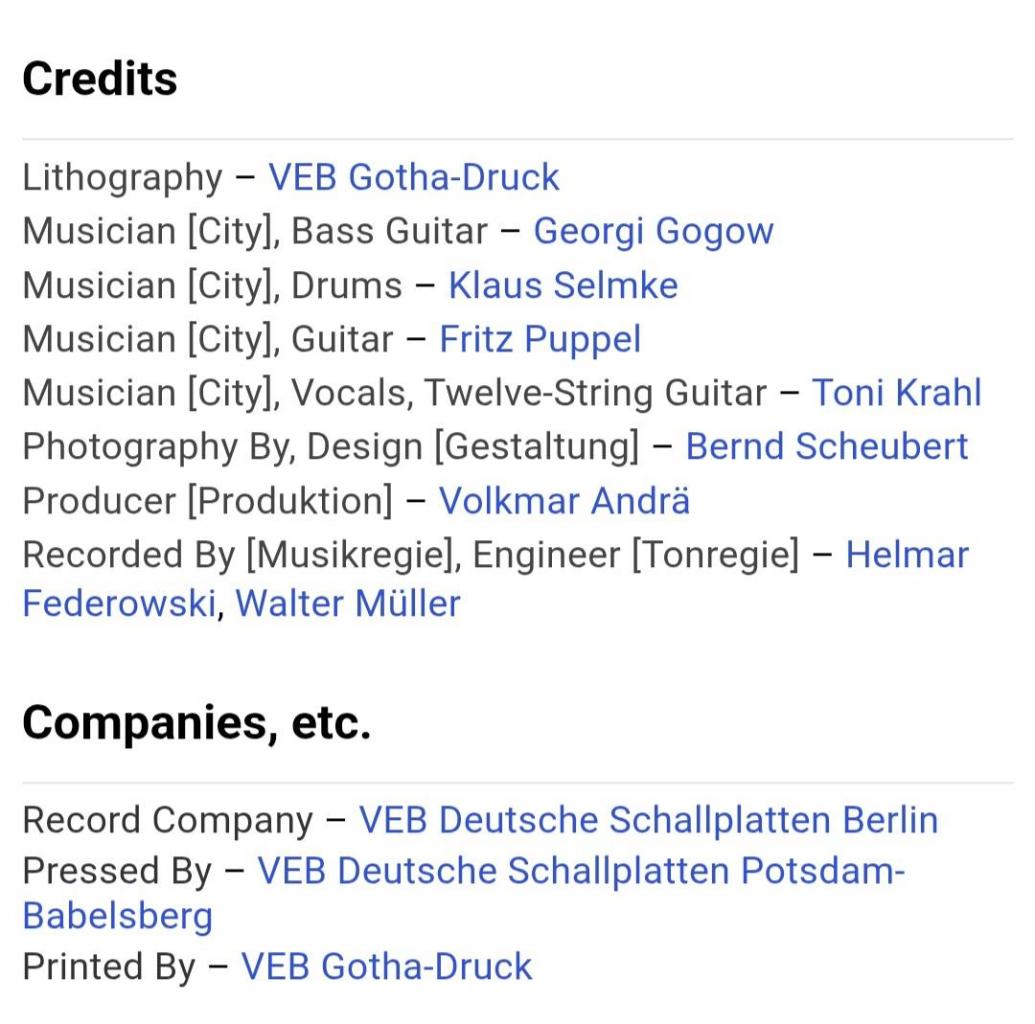Image resolution: width=1035 pixels, height=1024 pixels.
Task: Click the Record Company label text
Action: [x=167, y=821]
